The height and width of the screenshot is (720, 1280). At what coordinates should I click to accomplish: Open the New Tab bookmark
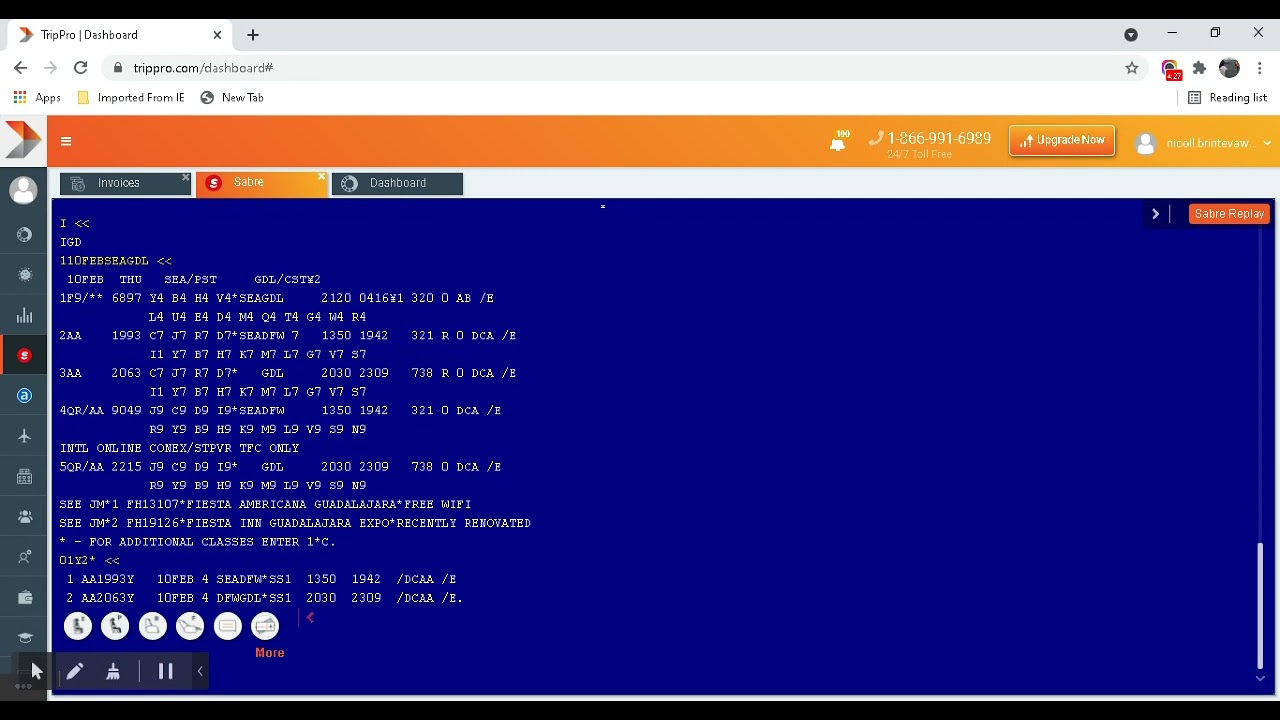click(x=232, y=98)
